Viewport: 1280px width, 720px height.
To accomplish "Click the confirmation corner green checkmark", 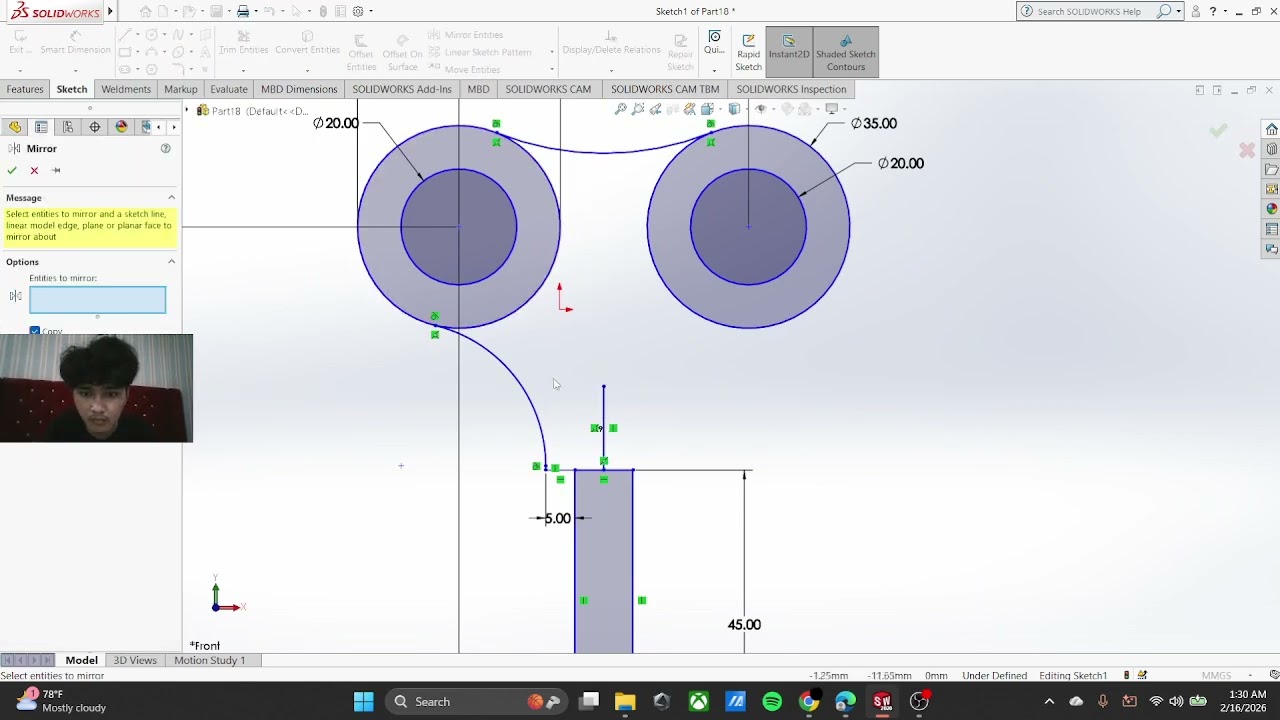I will (1218, 130).
